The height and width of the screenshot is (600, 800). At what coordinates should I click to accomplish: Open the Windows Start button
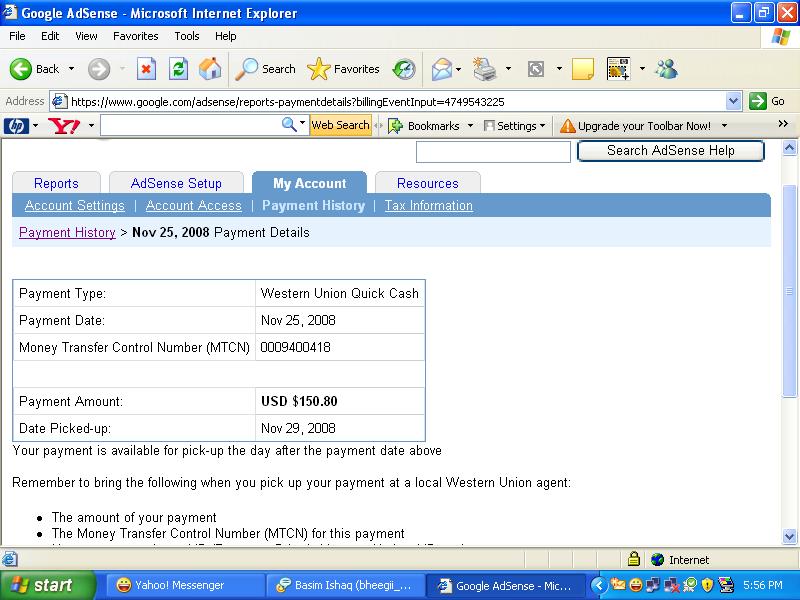pos(47,585)
